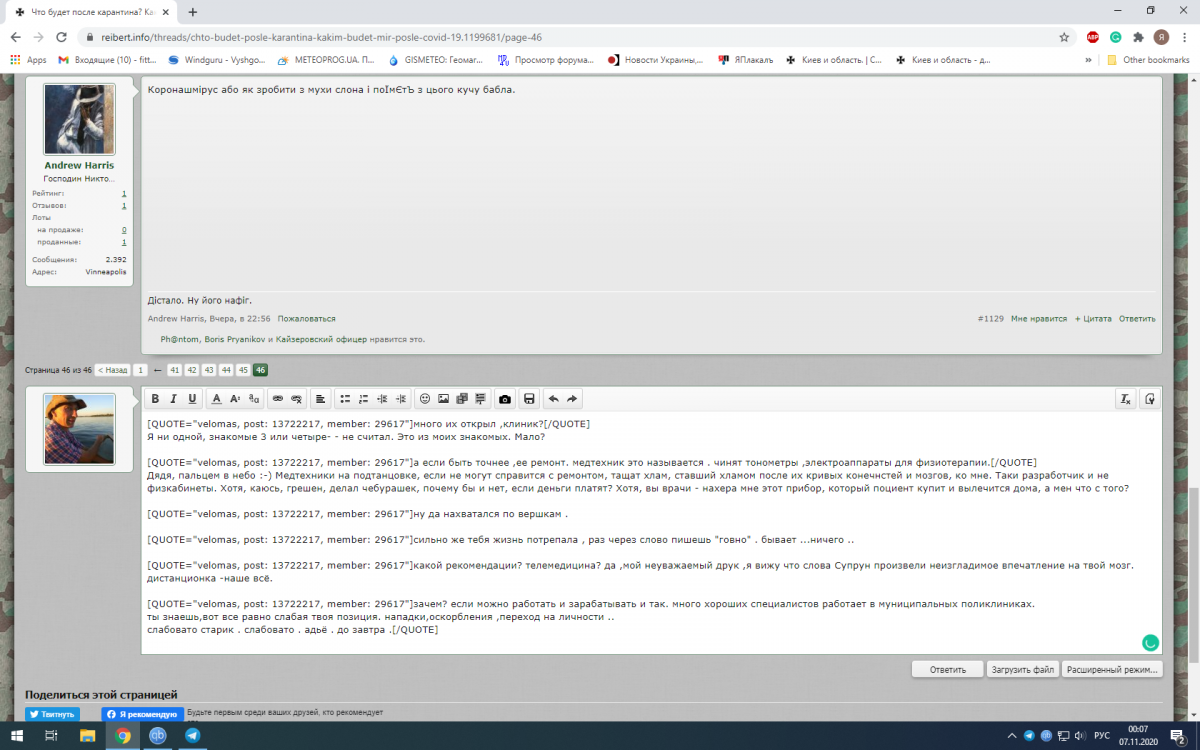Increase indent of selected text

pyautogui.click(x=401, y=399)
